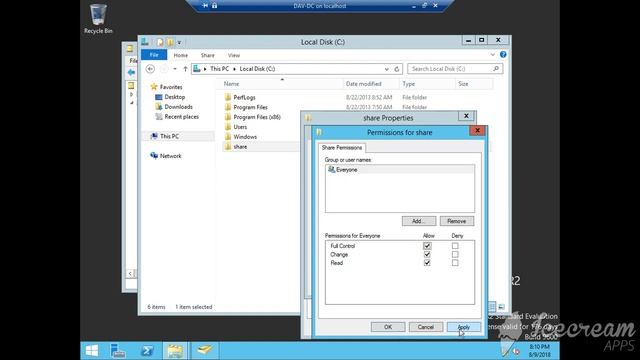Open Recent places in navigation pane
640x360 pixels.
(182, 117)
